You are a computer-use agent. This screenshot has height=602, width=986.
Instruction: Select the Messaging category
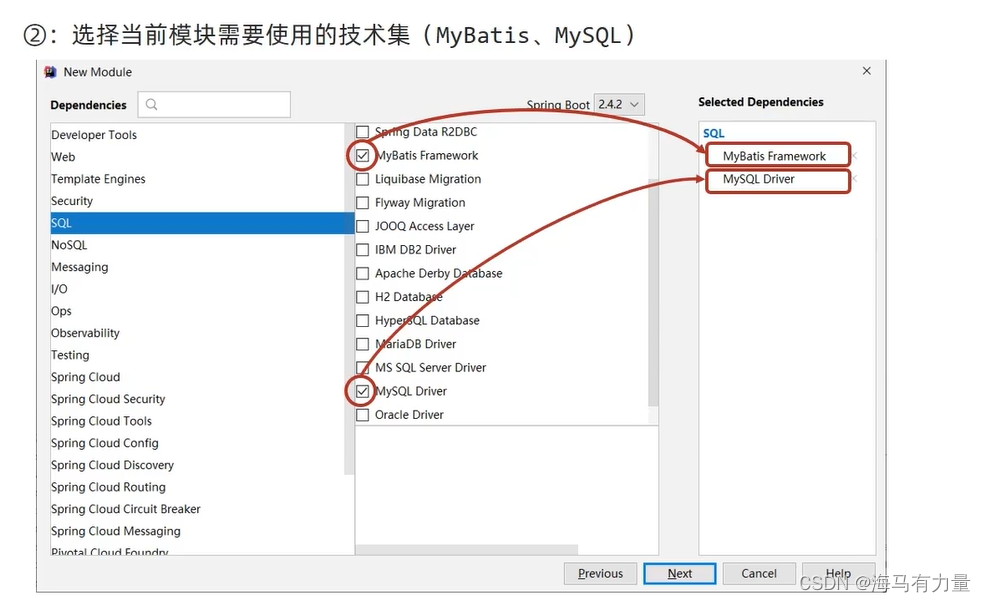pos(197,267)
